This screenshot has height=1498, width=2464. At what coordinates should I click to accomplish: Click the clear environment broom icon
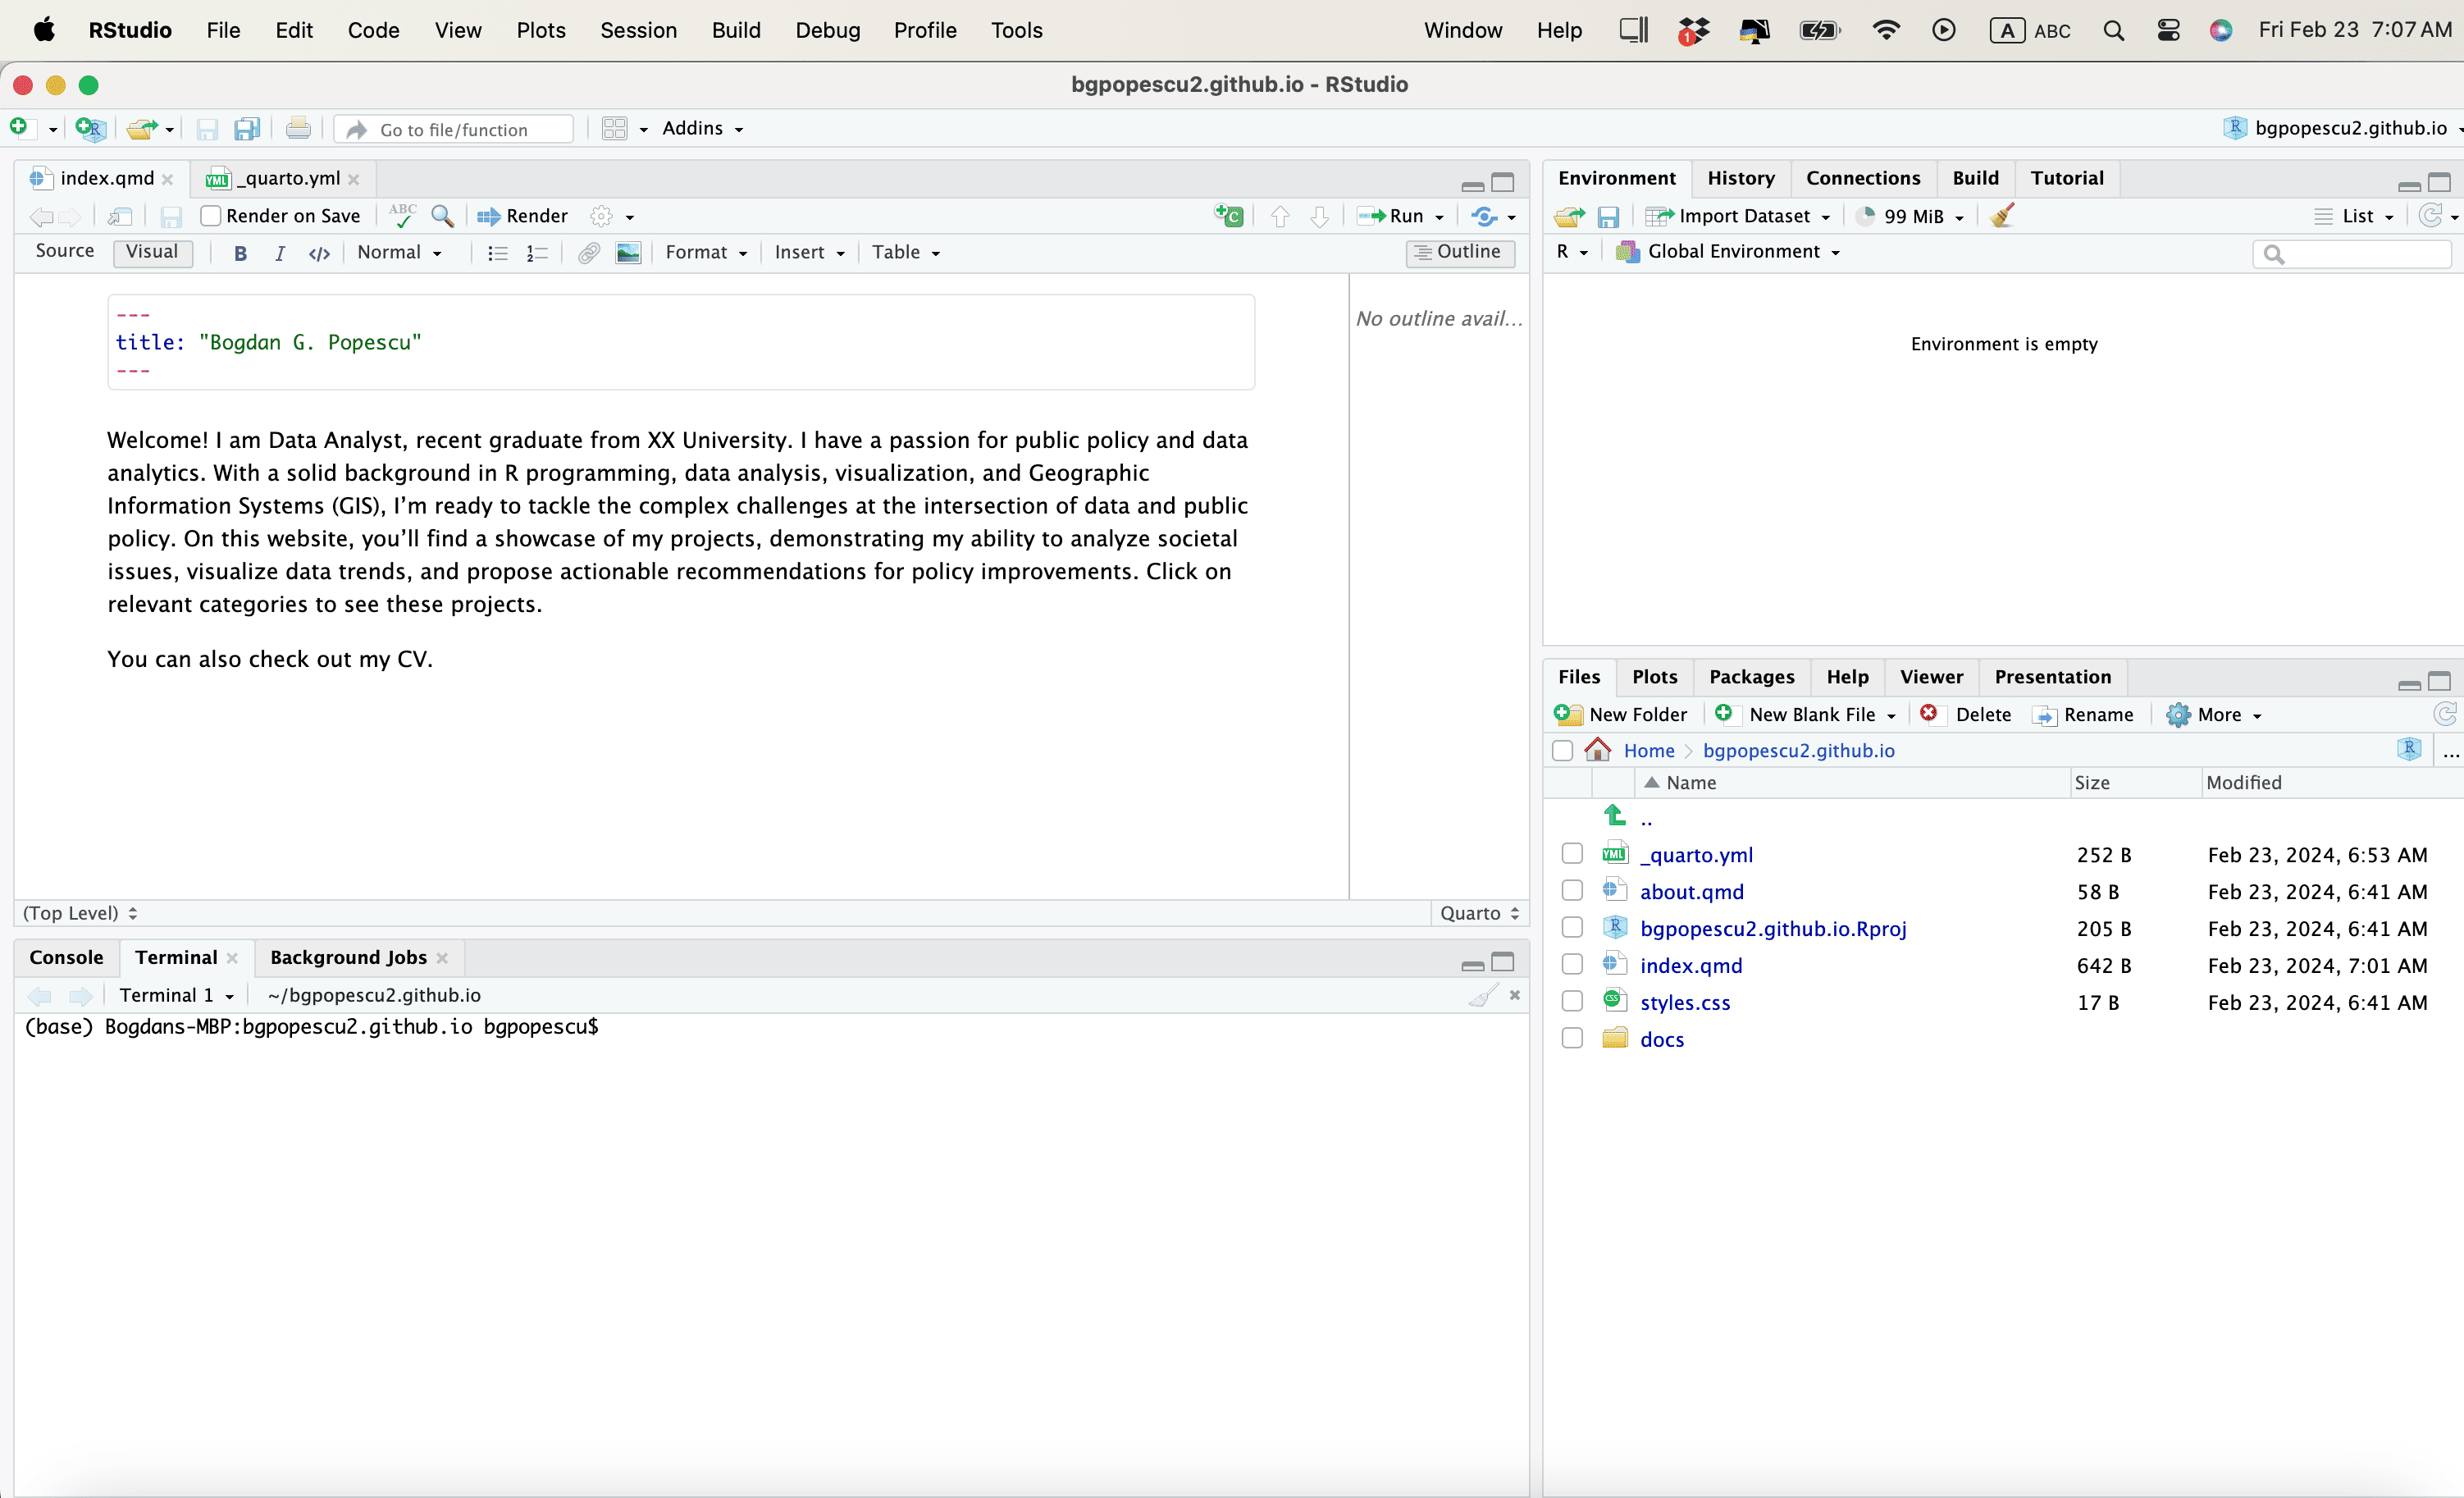[x=2002, y=216]
